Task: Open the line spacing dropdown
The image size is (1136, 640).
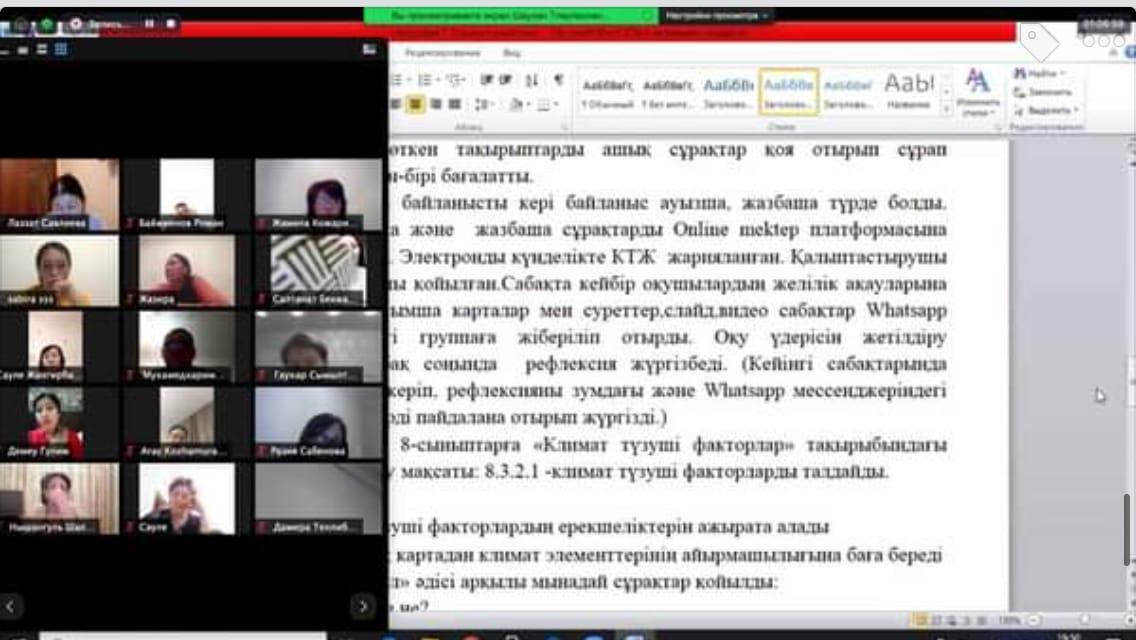Action: tap(484, 104)
